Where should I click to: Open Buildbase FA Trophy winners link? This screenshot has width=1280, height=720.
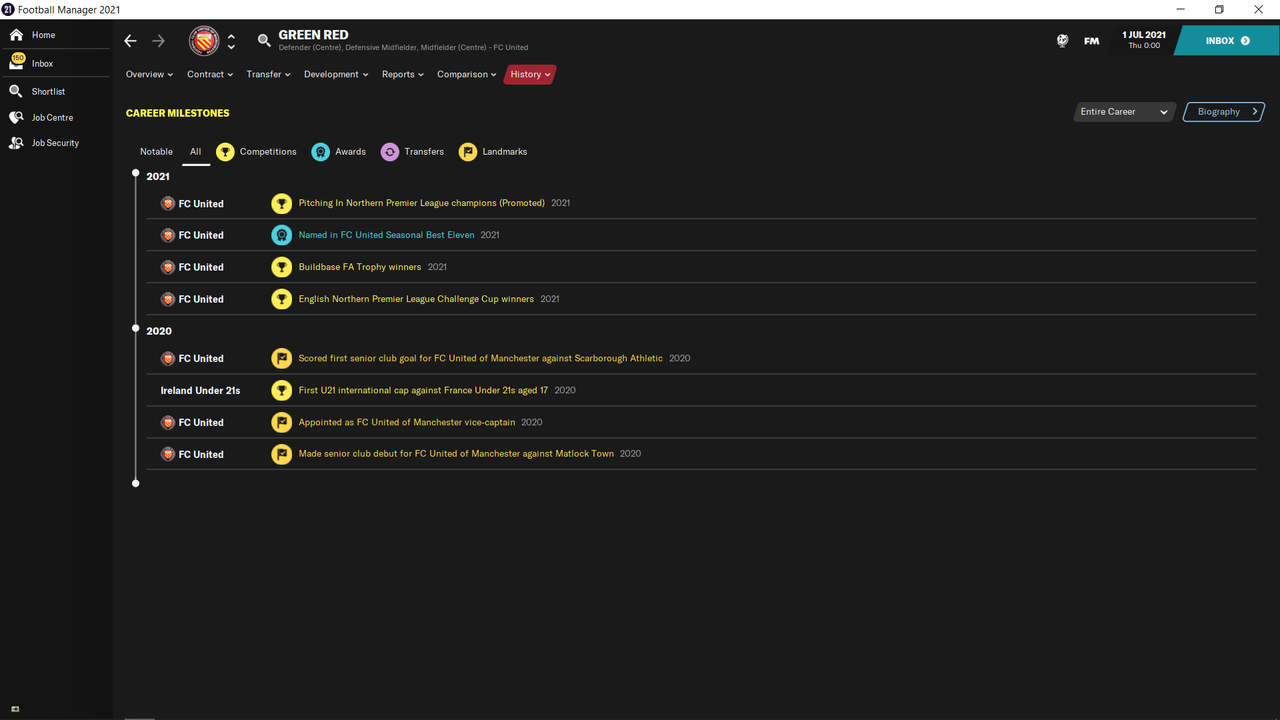(x=360, y=267)
